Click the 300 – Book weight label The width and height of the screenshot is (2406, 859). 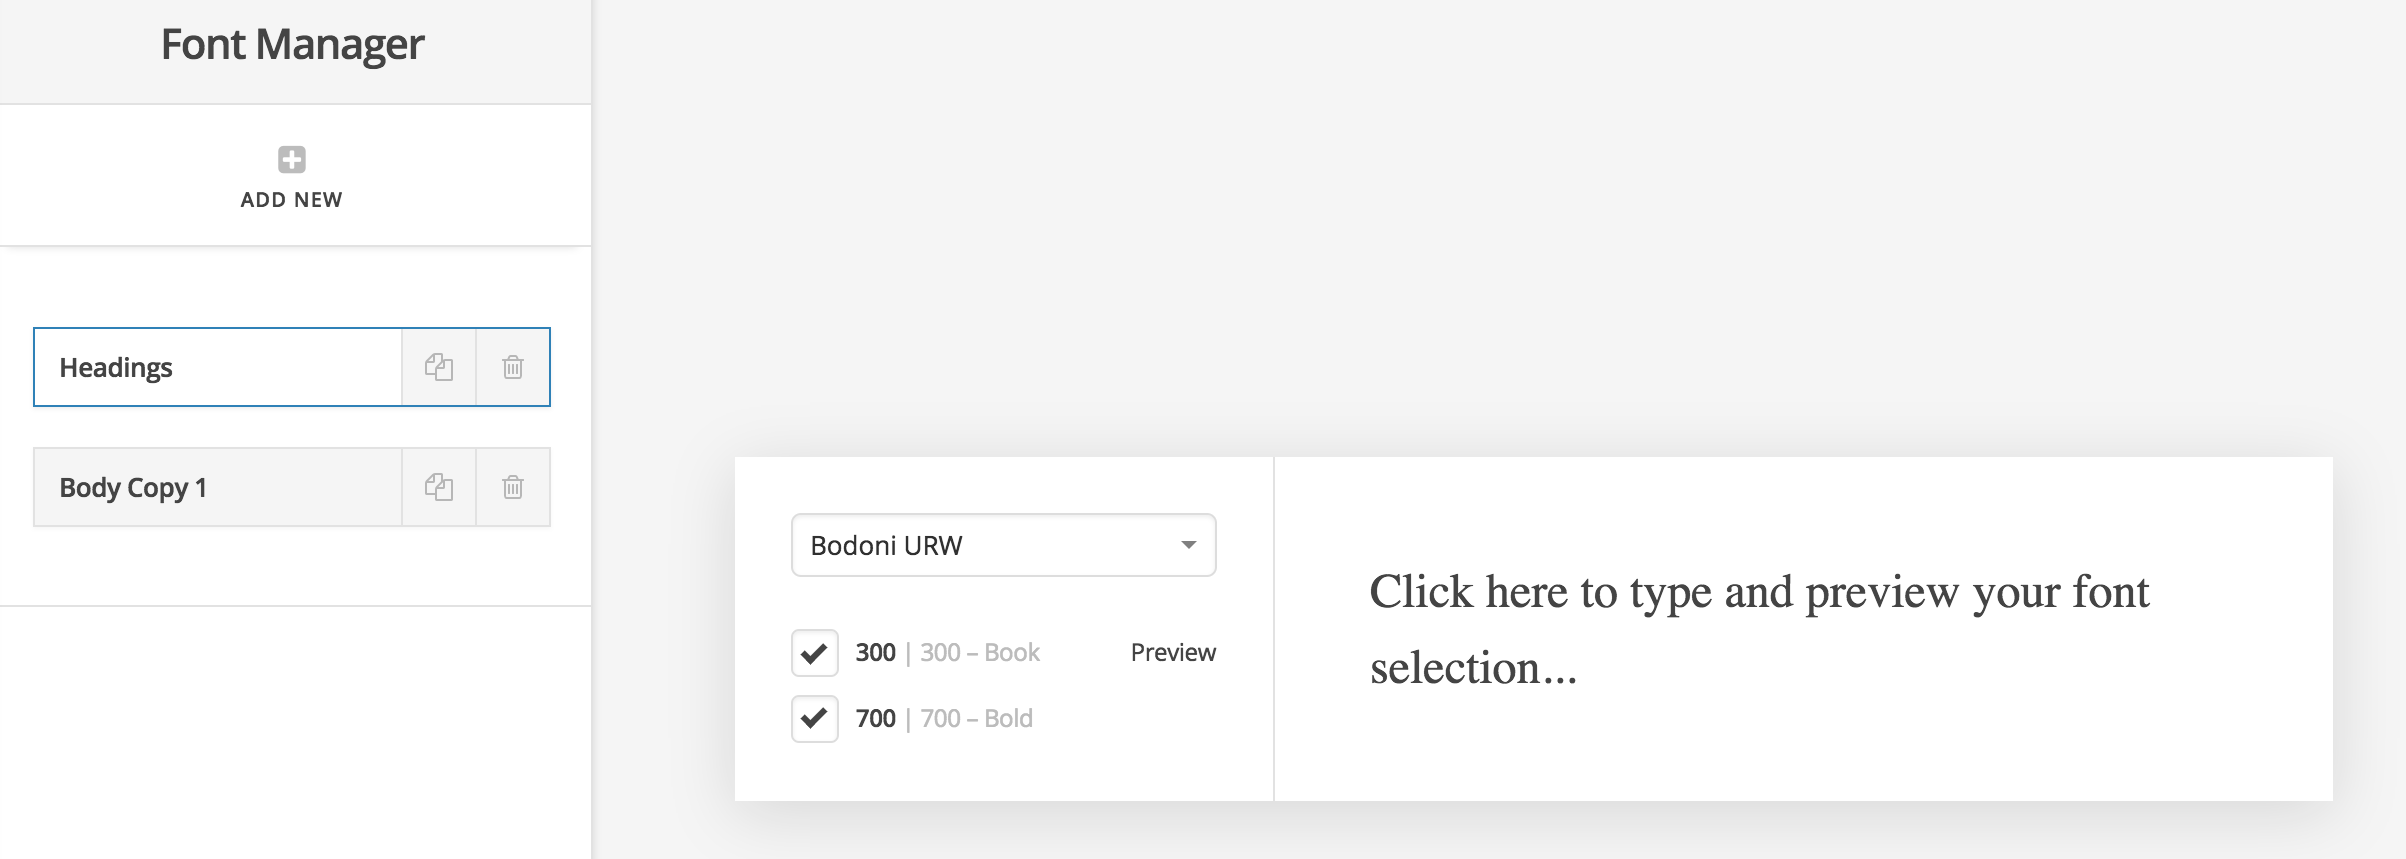coord(980,652)
